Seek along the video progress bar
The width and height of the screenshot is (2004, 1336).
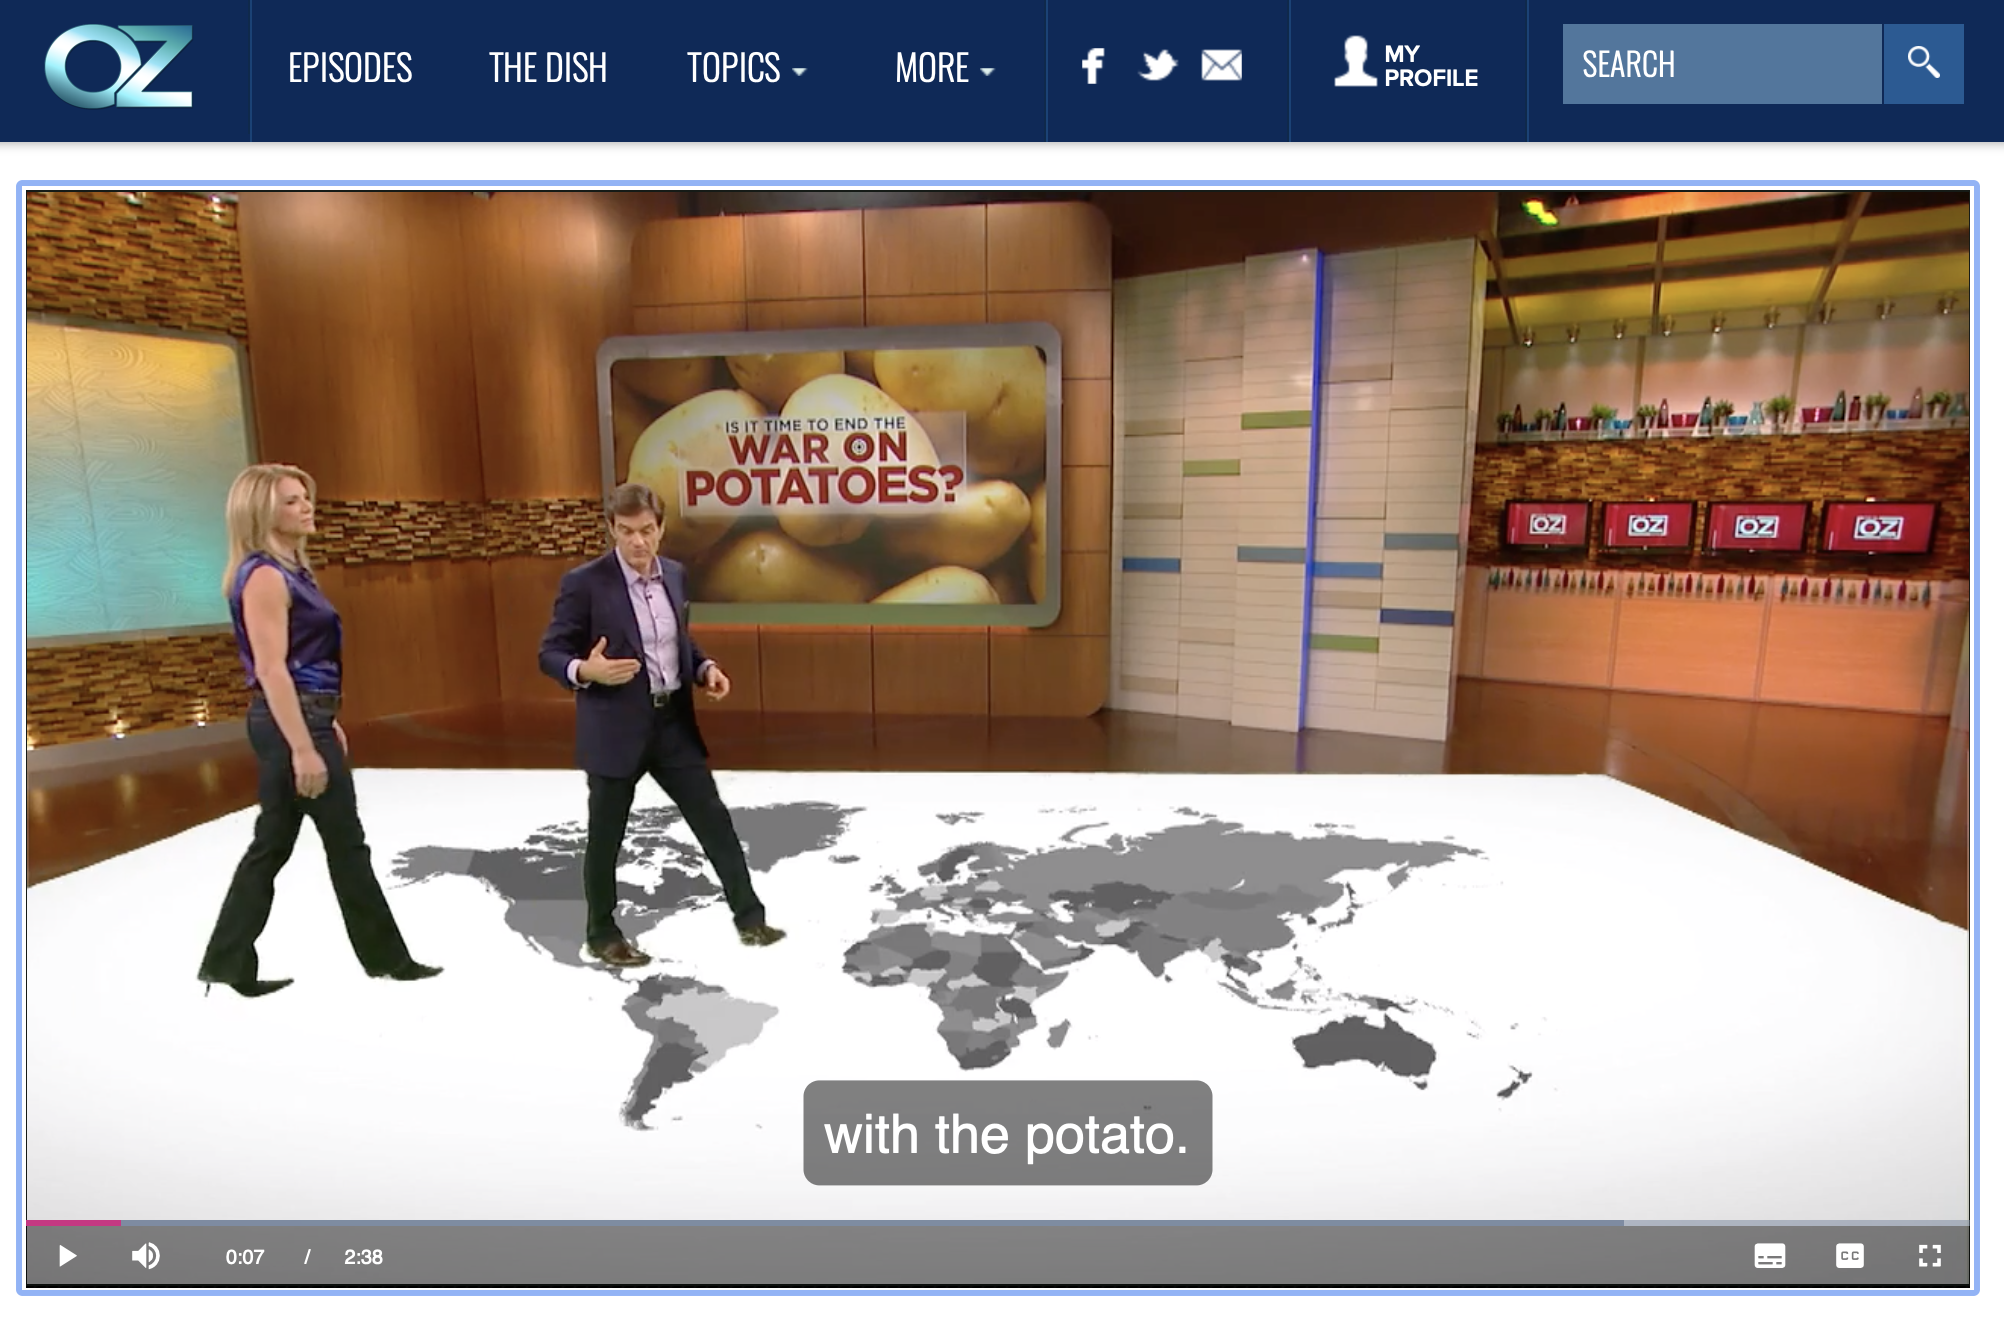coord(998,1222)
